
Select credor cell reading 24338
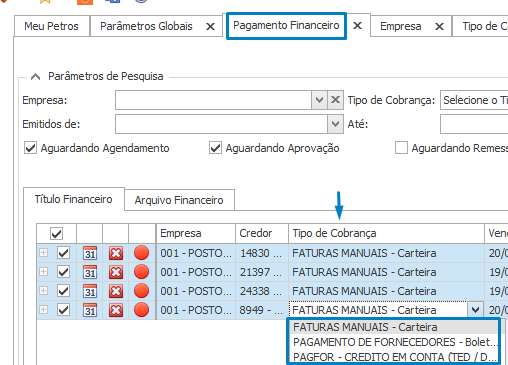262,291
